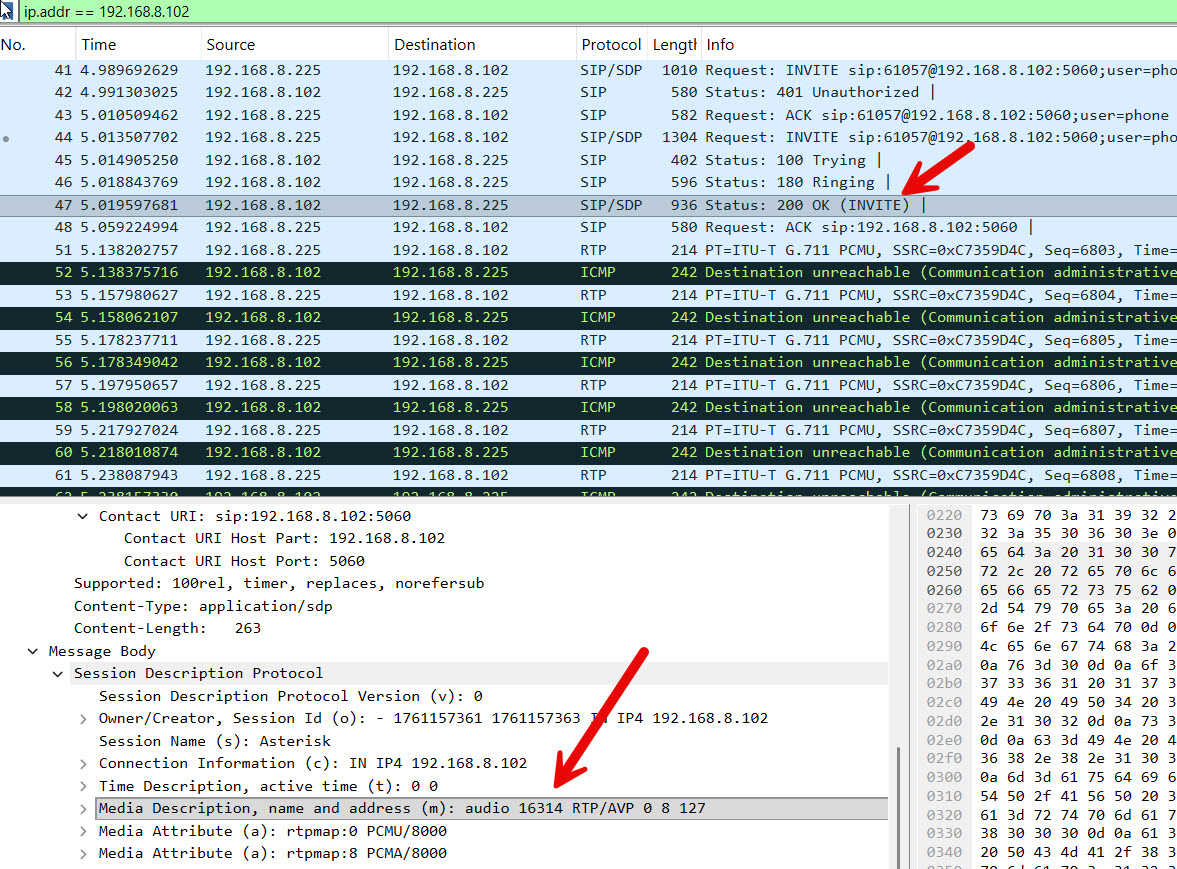Screen dimensions: 1177x869
Task: Click the Info column header
Action: [720, 45]
